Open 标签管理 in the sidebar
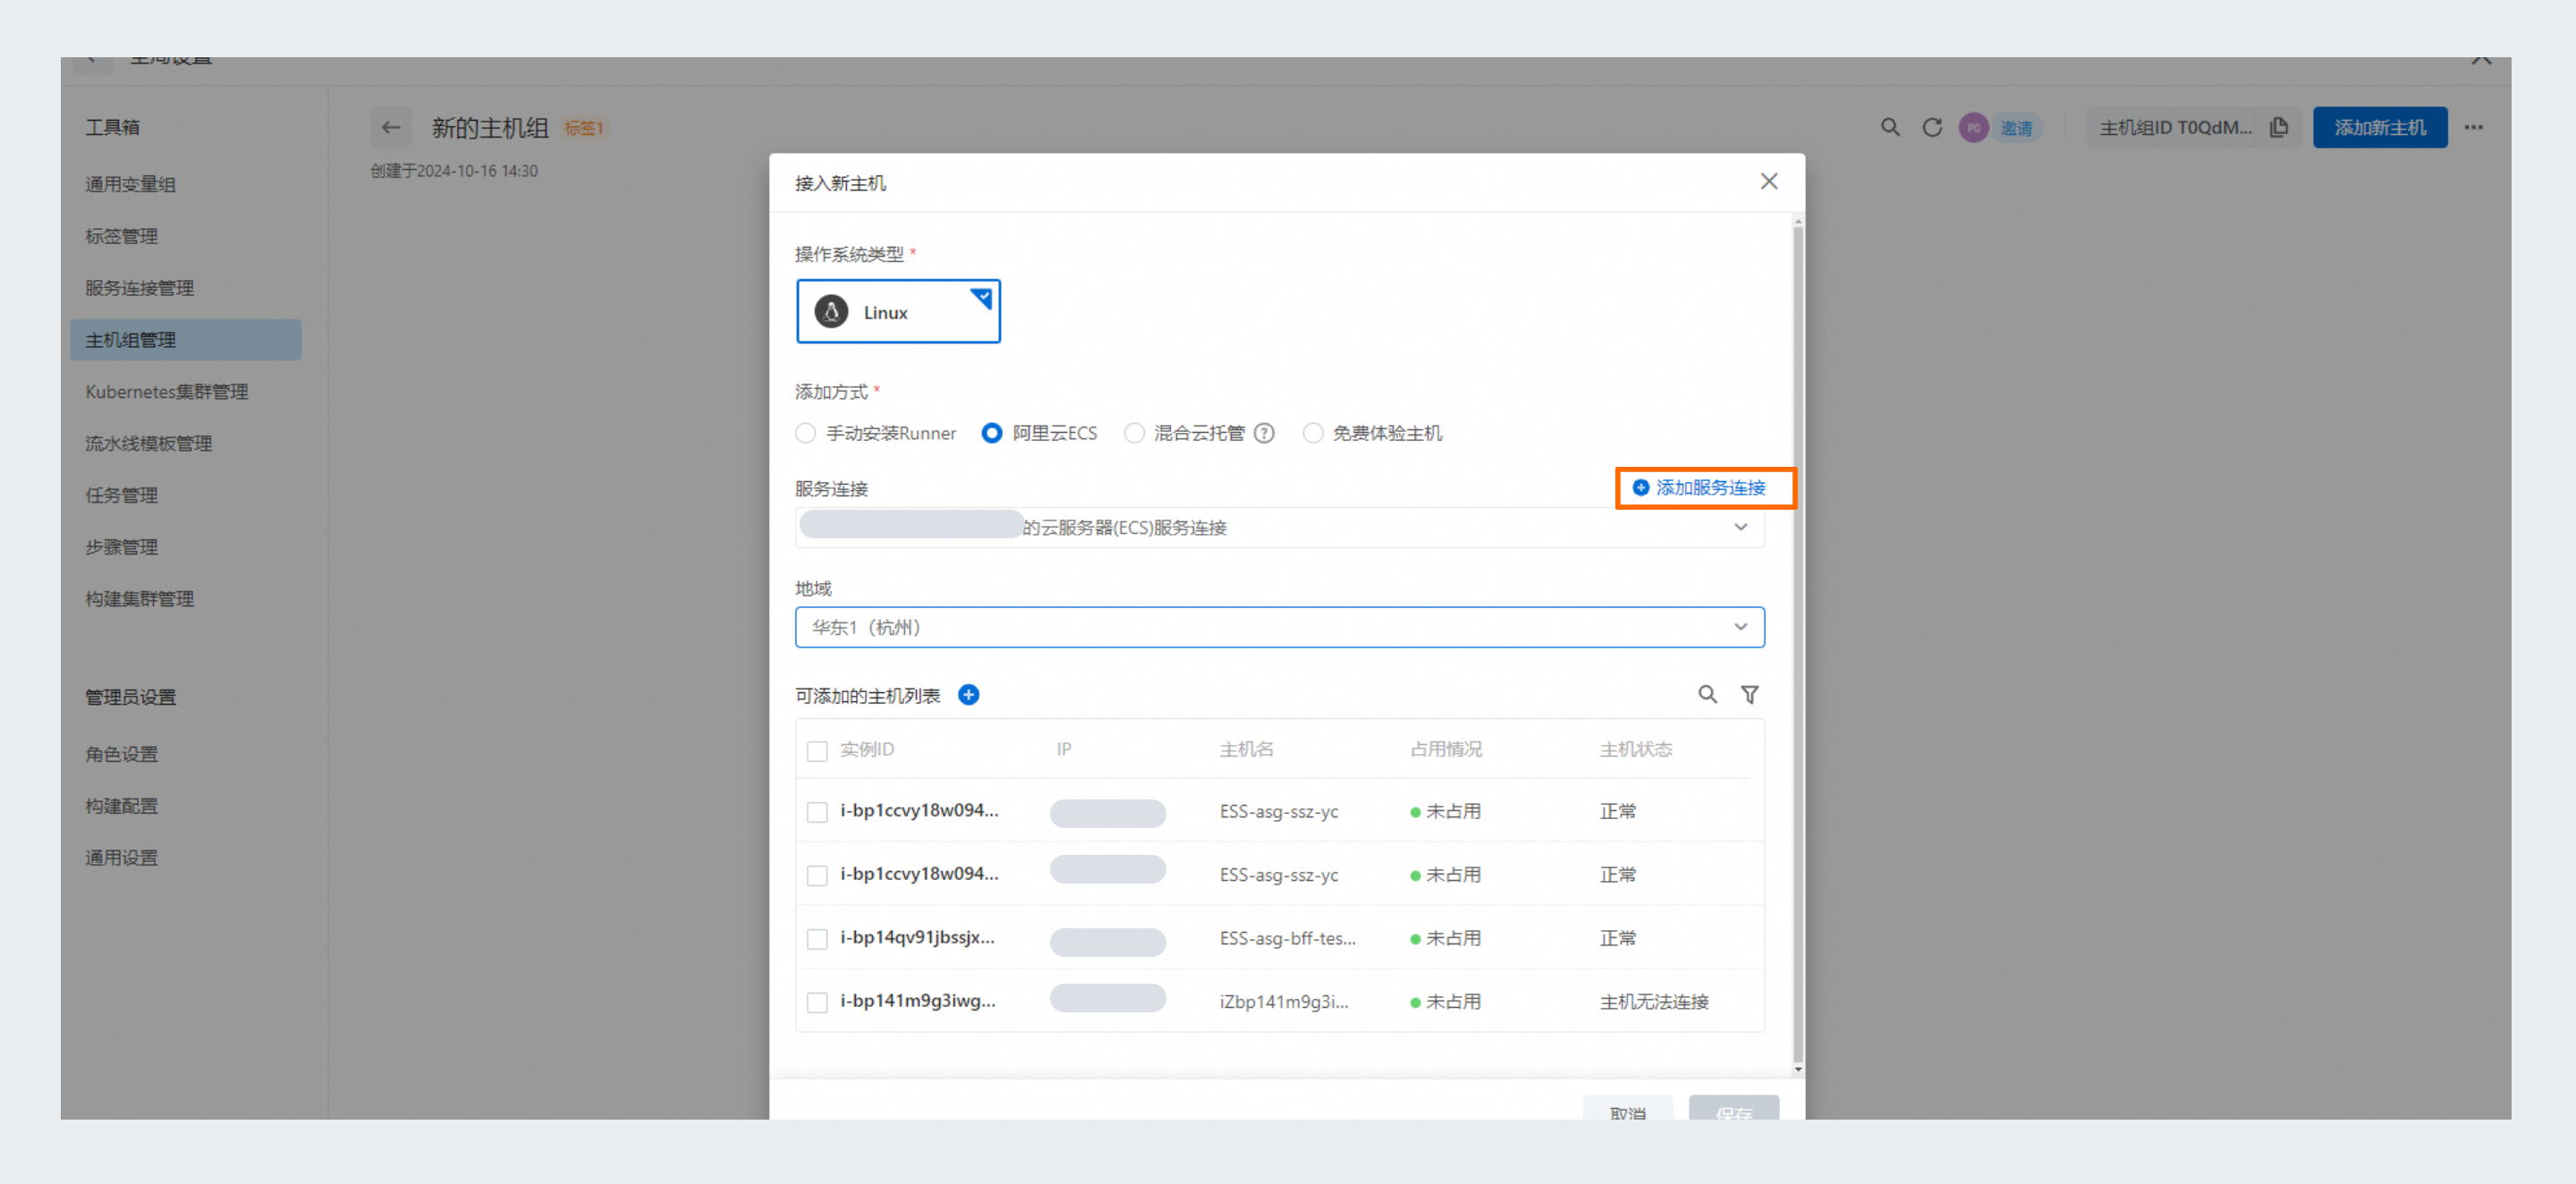This screenshot has height=1184, width=2576. 121,236
